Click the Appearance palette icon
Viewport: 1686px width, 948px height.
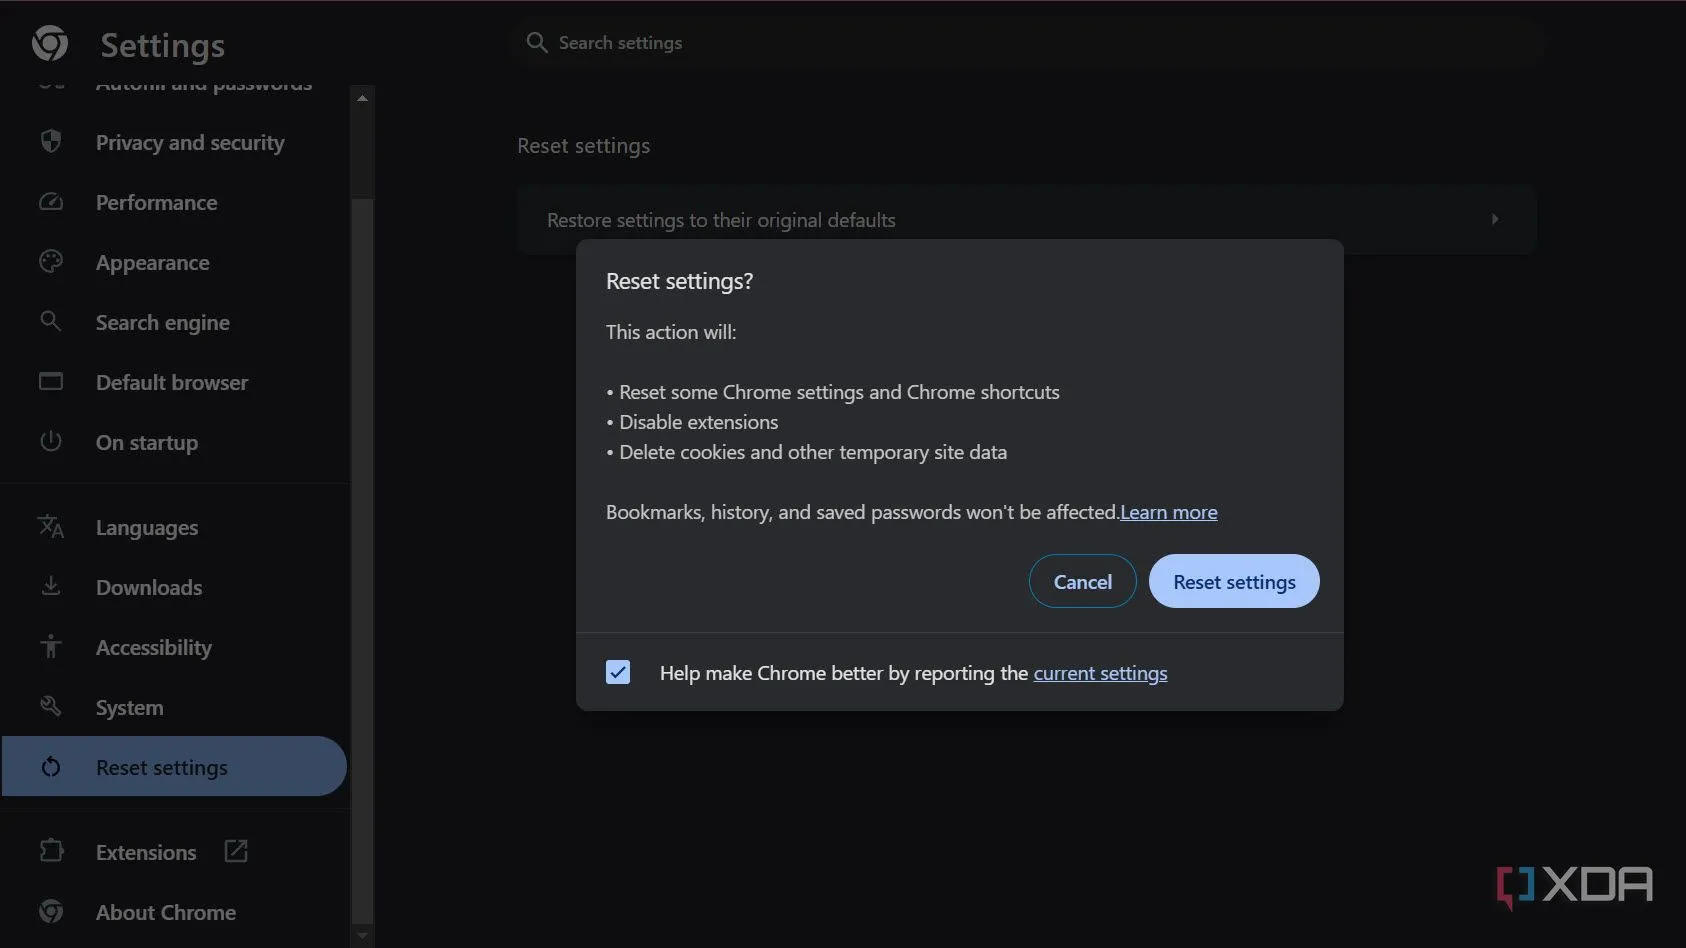[x=51, y=262]
